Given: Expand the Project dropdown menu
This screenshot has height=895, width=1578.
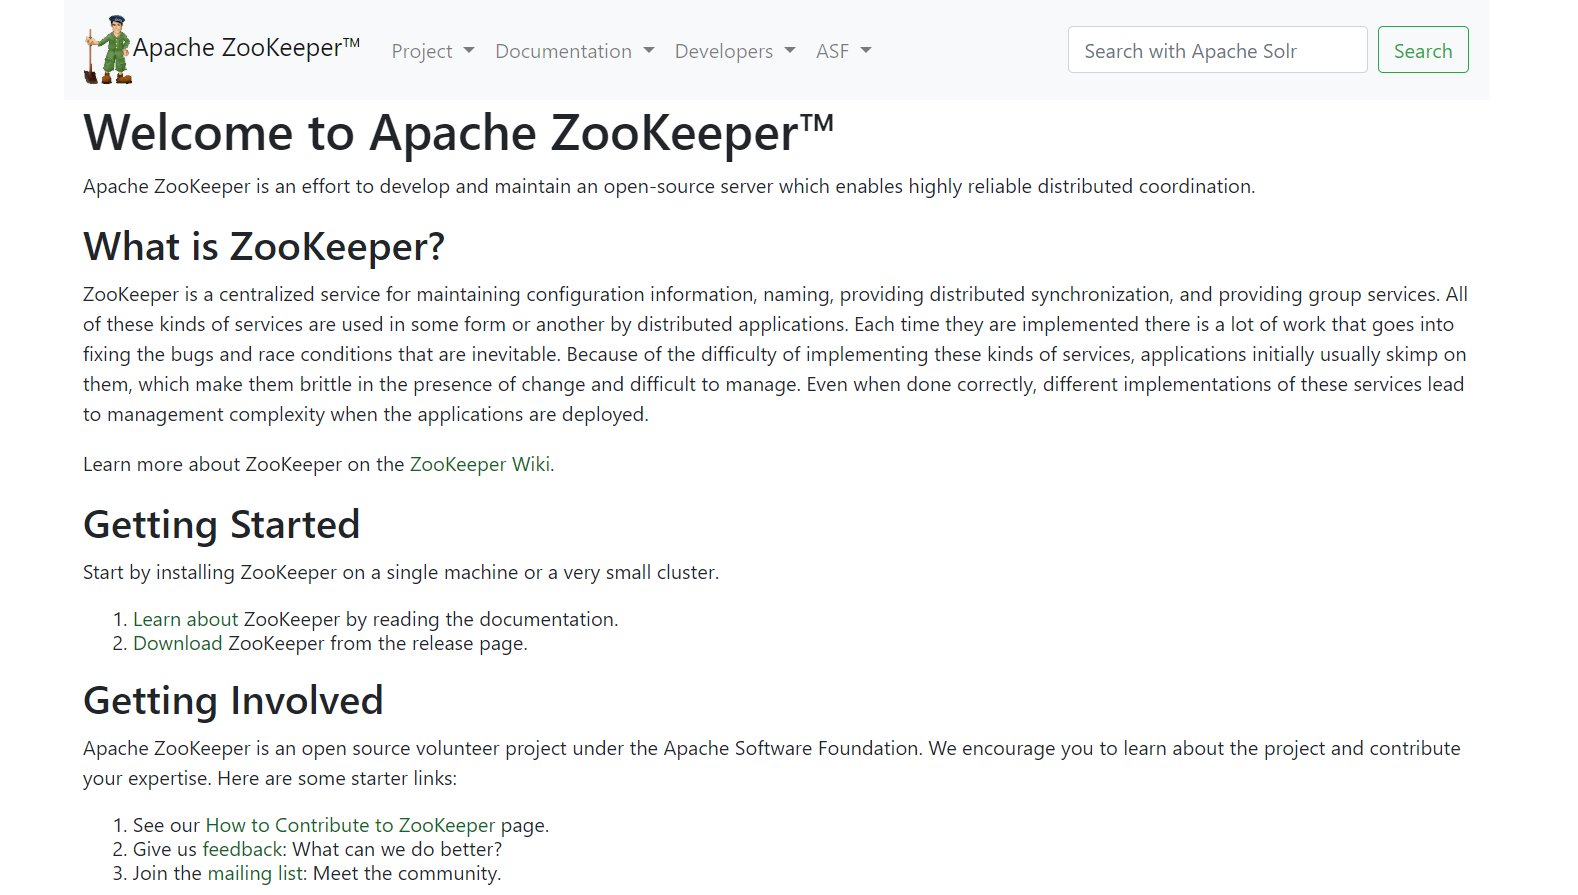Looking at the screenshot, I should (x=433, y=51).
